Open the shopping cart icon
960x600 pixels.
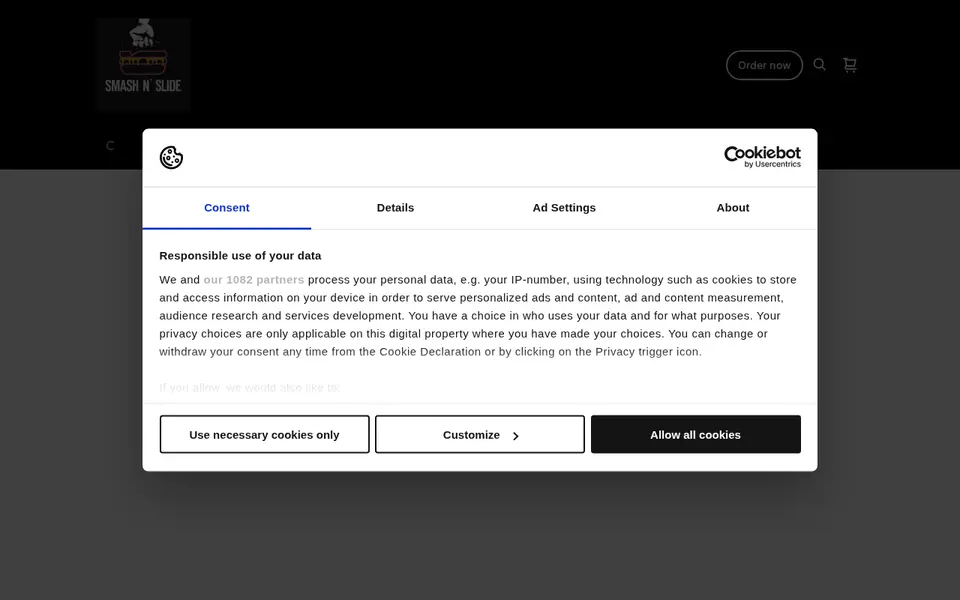[849, 65]
